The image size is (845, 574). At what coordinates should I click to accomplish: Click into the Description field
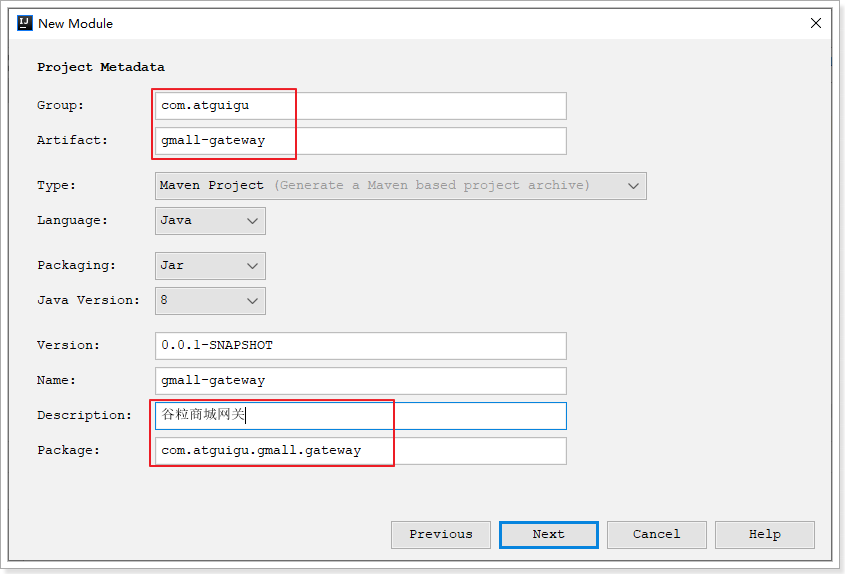click(x=360, y=415)
